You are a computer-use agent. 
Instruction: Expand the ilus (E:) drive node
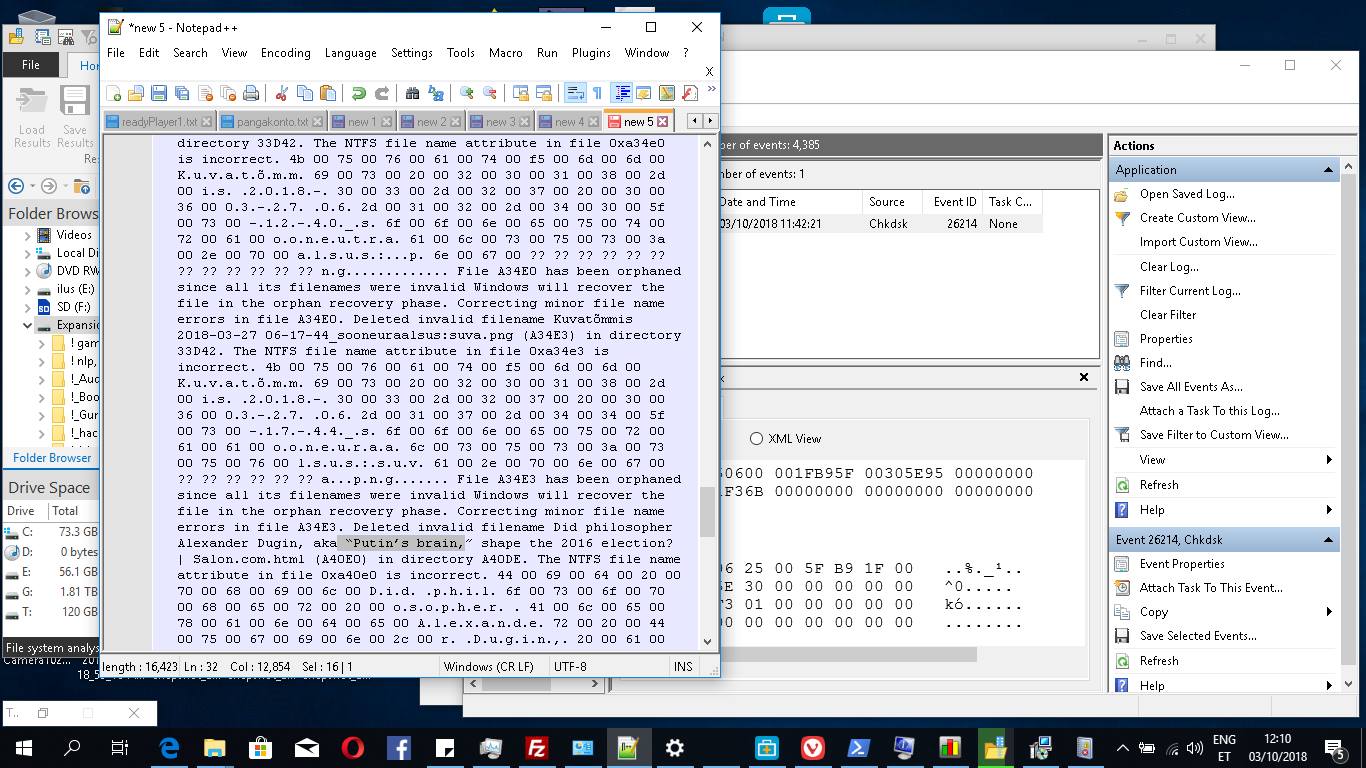28,289
